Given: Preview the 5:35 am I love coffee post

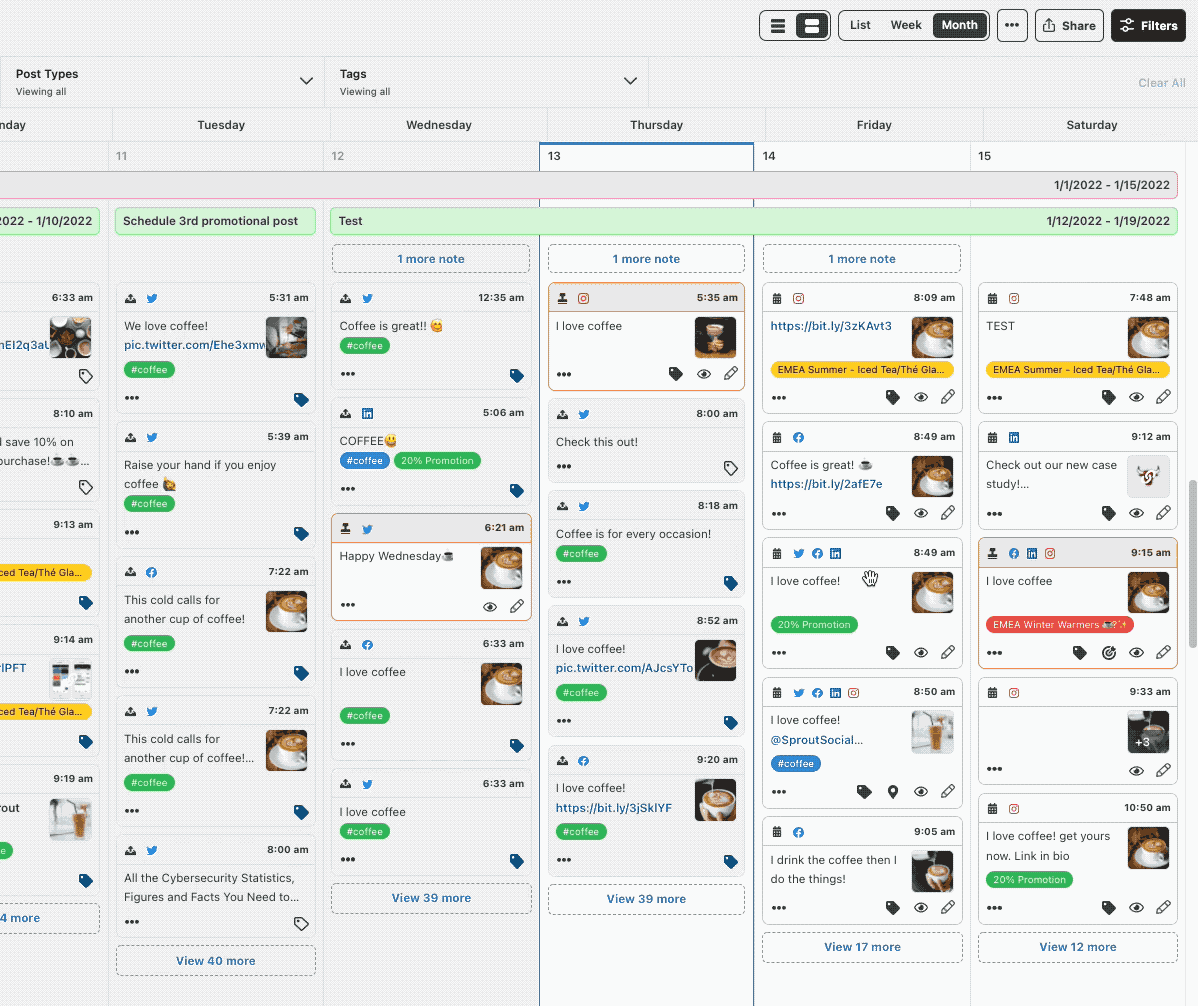Looking at the screenshot, I should point(703,373).
